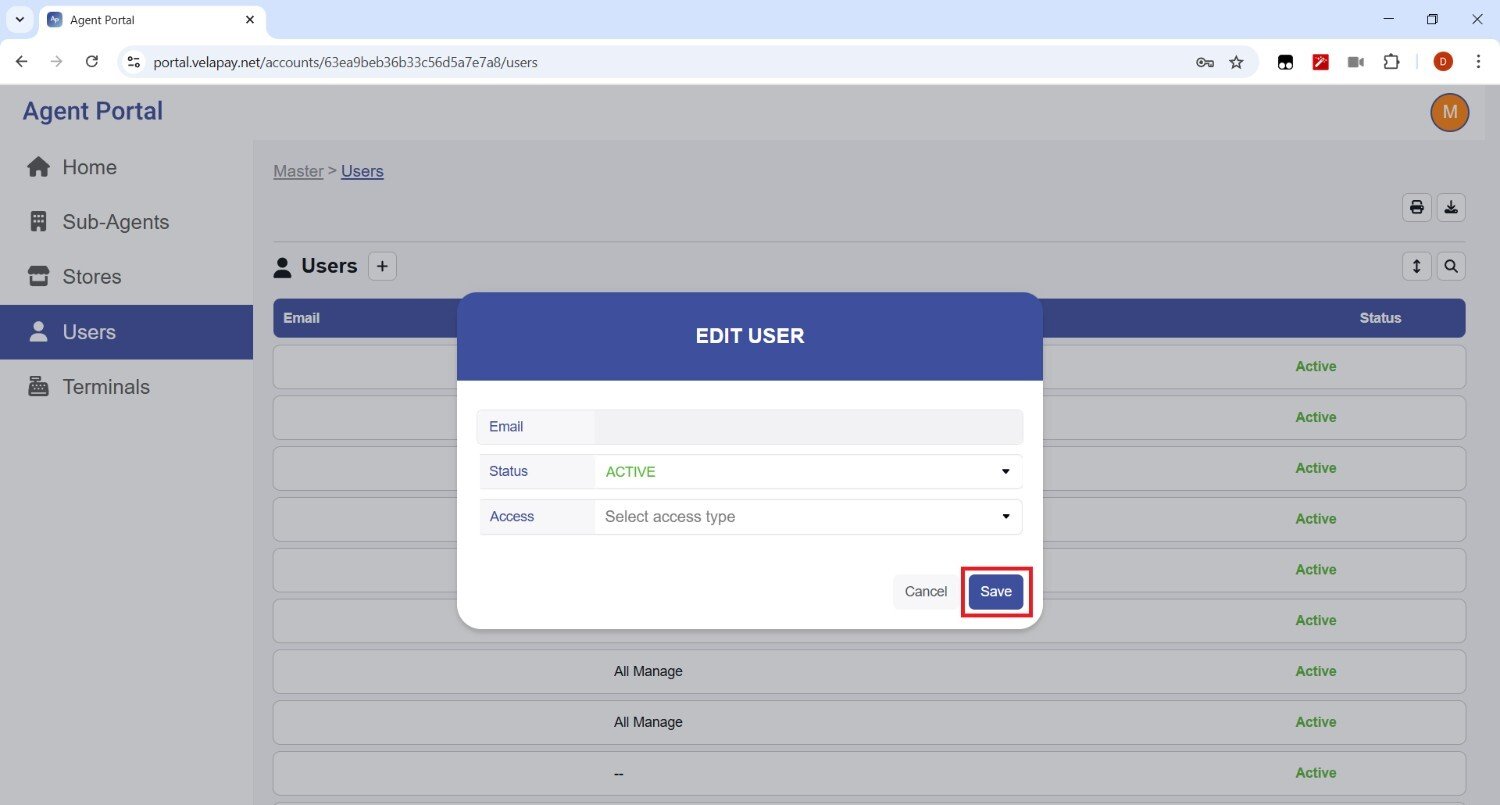Click the download export icon
The width and height of the screenshot is (1500, 805).
pyautogui.click(x=1451, y=207)
